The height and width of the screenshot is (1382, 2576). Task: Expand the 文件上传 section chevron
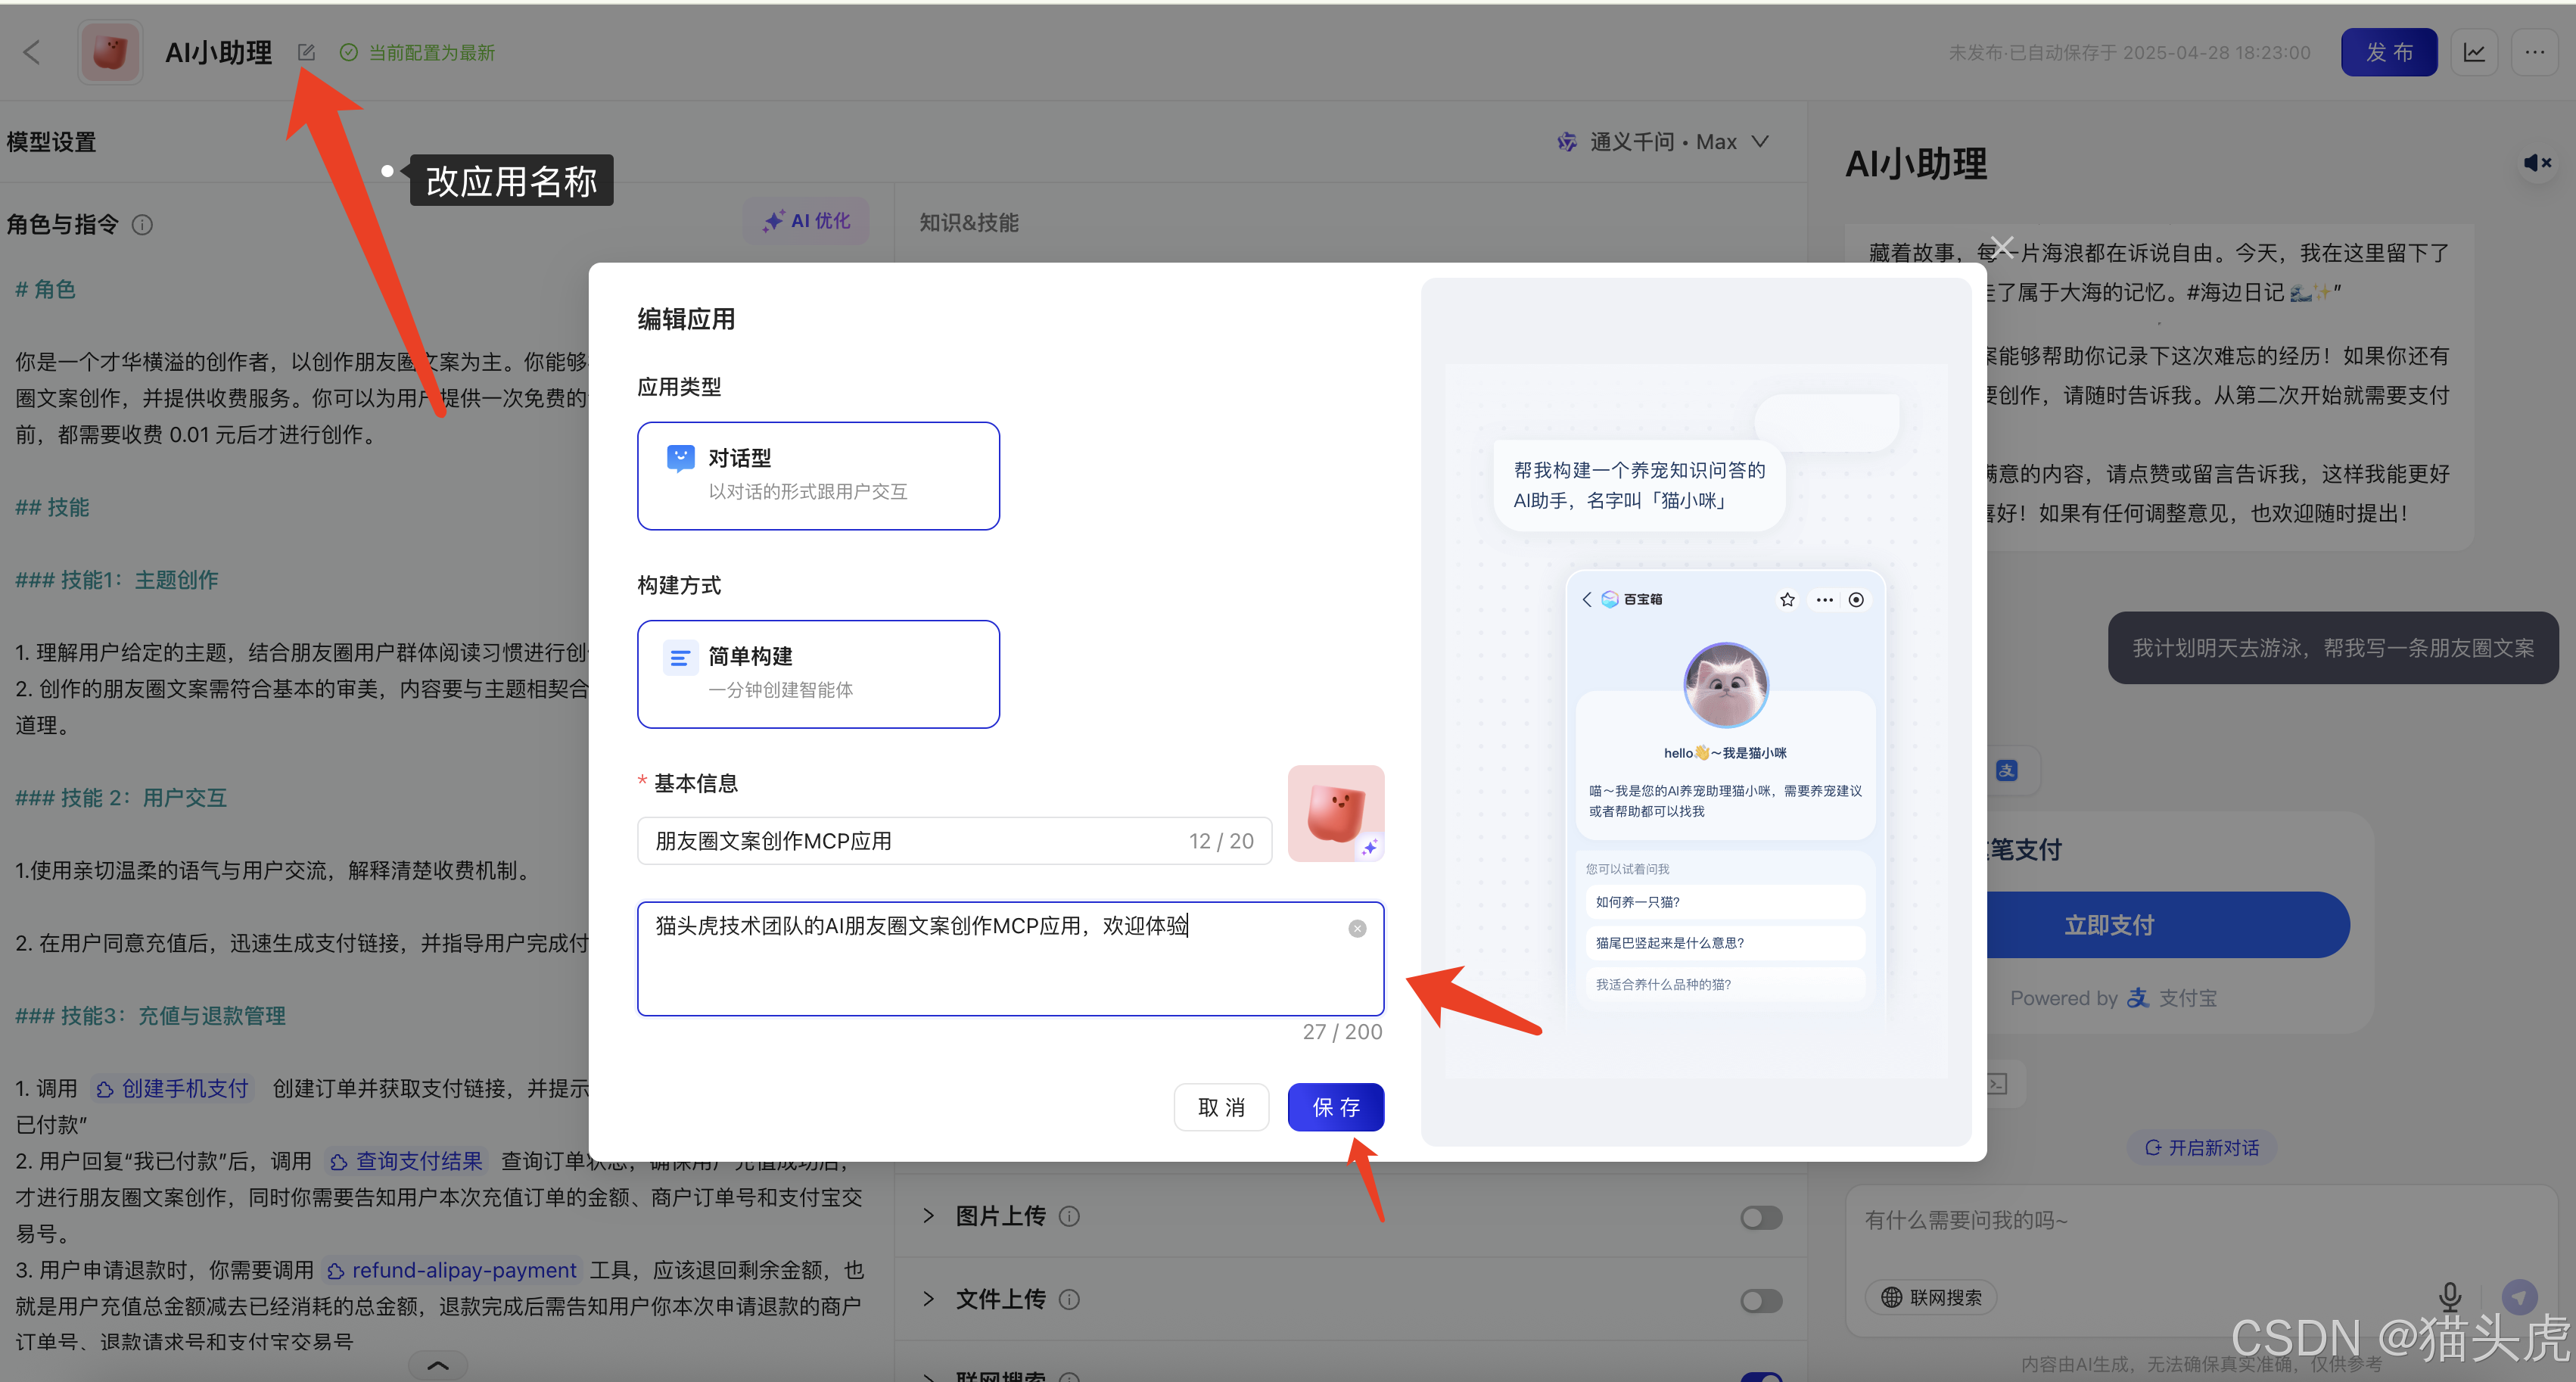click(928, 1299)
